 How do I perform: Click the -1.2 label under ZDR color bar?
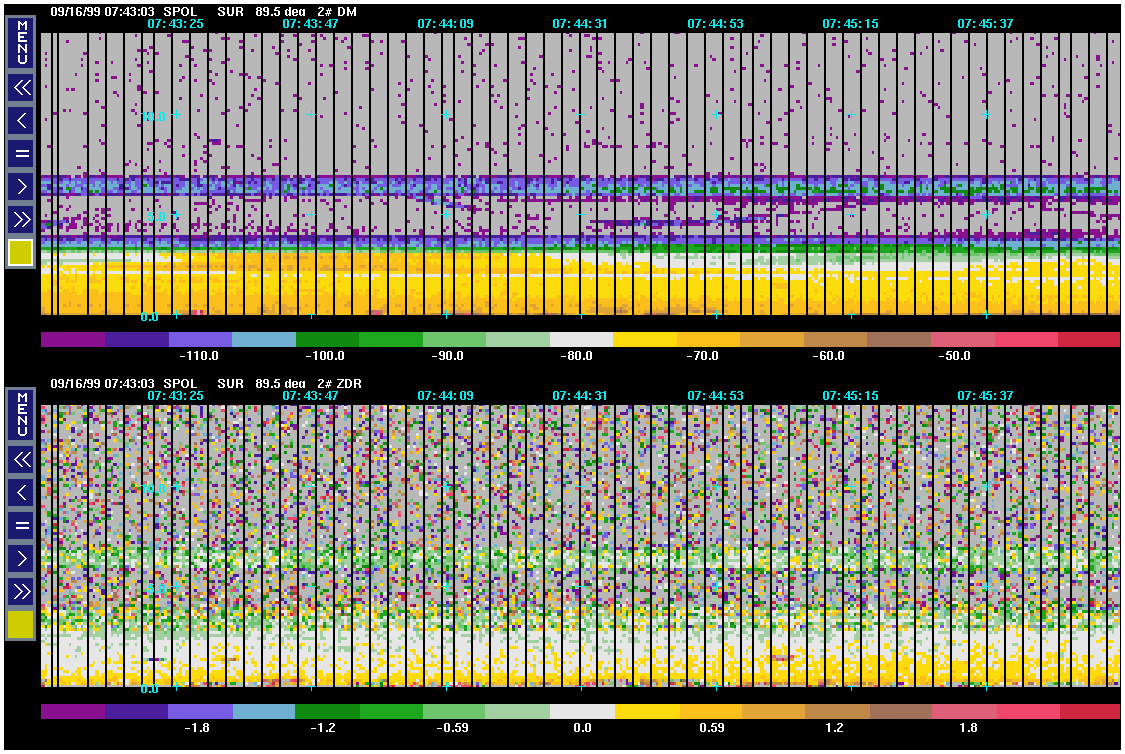pyautogui.click(x=323, y=727)
